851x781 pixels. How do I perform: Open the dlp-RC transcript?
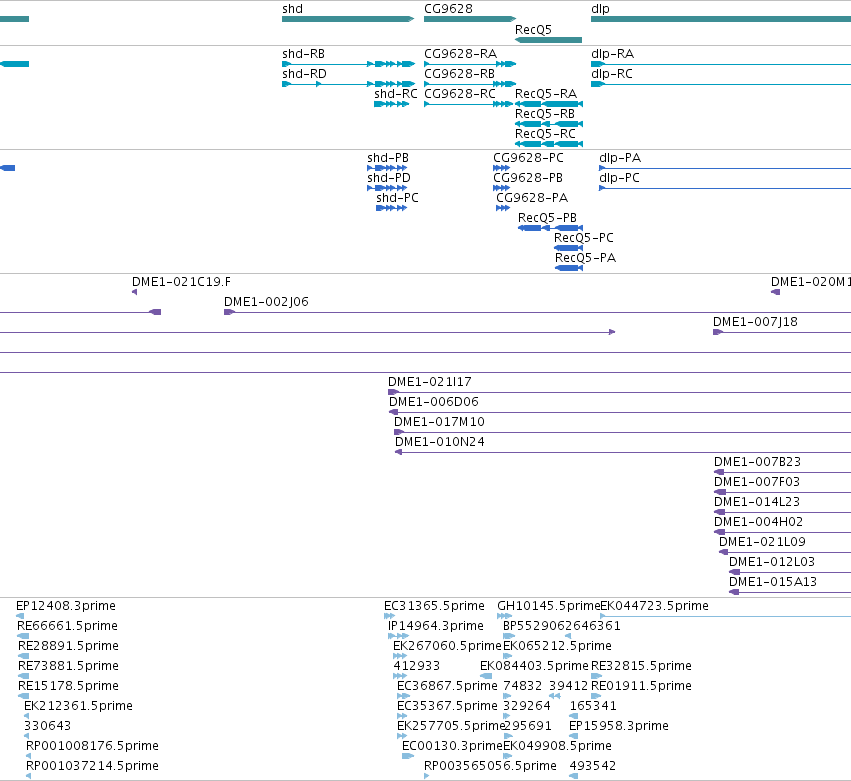(x=721, y=84)
